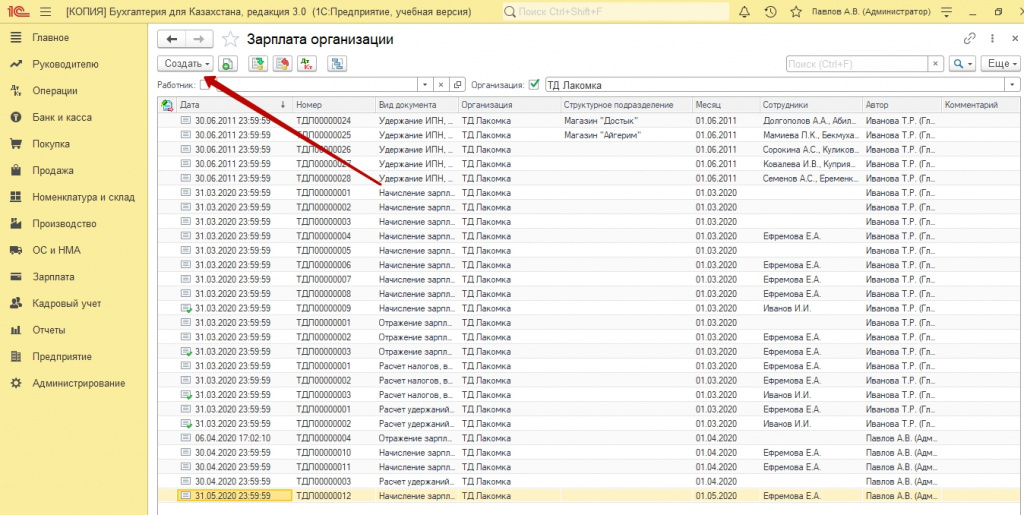Select month cell 01.05.2020
1024x515 pixels.
(725, 496)
